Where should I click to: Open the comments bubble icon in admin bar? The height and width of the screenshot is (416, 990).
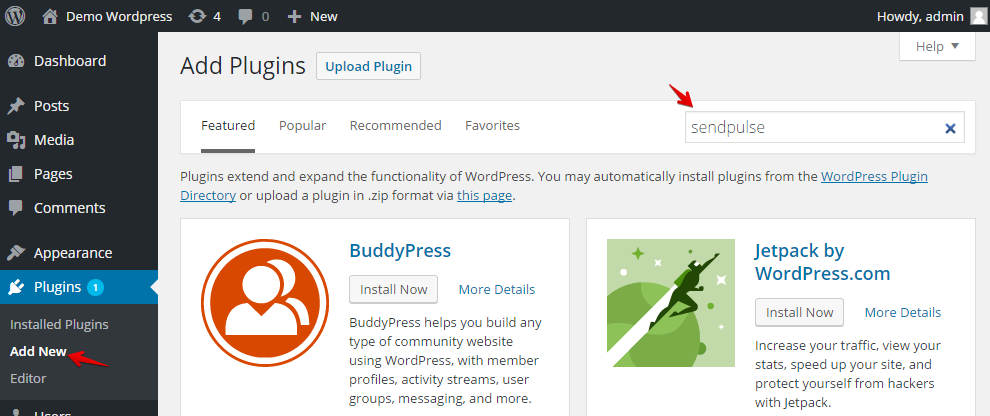point(245,16)
